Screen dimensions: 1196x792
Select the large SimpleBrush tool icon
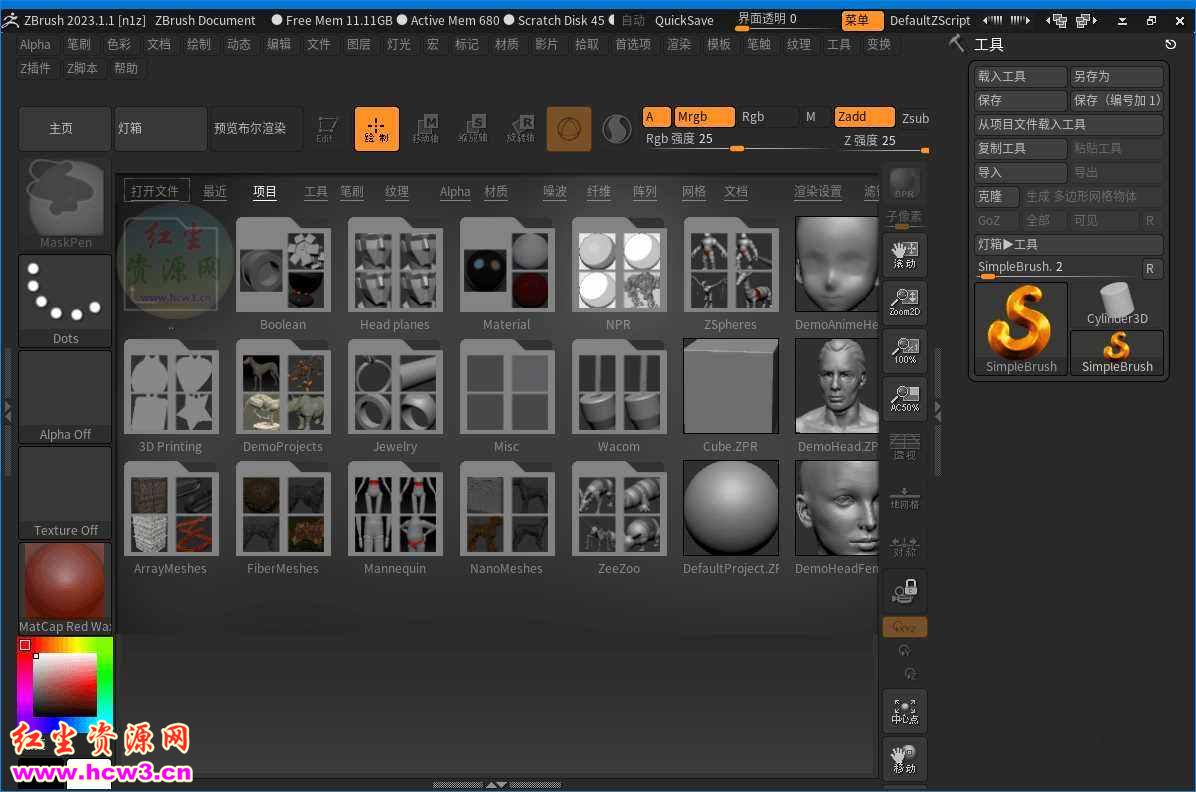1021,329
